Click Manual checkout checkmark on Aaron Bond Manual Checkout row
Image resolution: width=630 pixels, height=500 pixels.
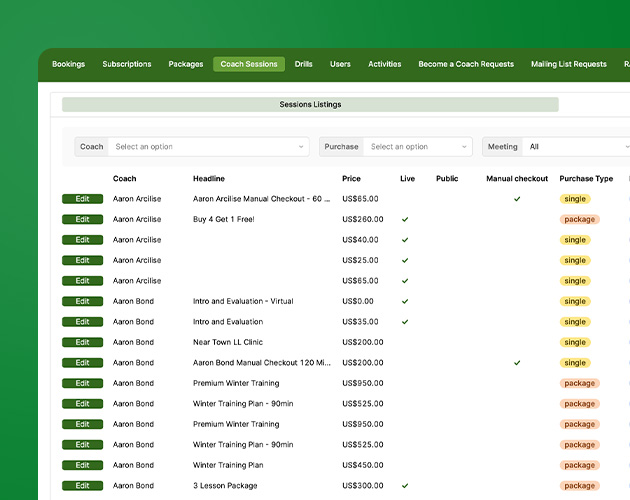517,363
